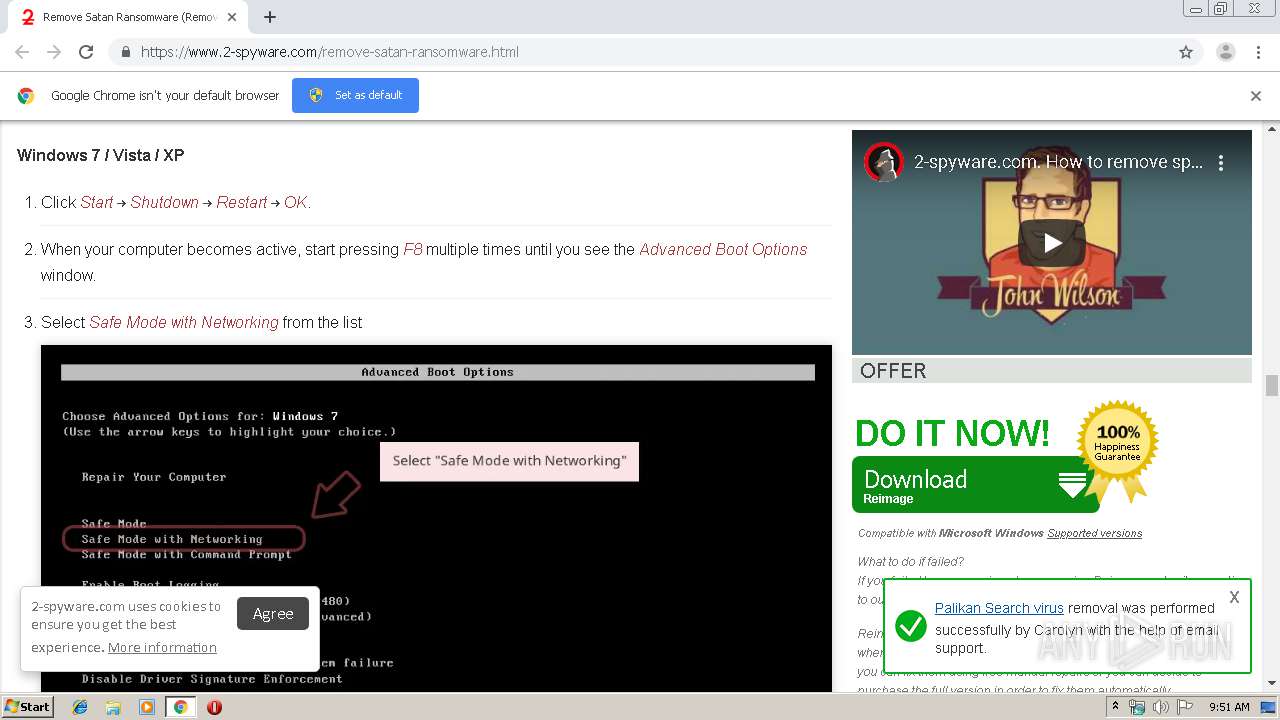This screenshot has height=720, width=1280.
Task: Agree to the cookie notice
Action: click(273, 614)
